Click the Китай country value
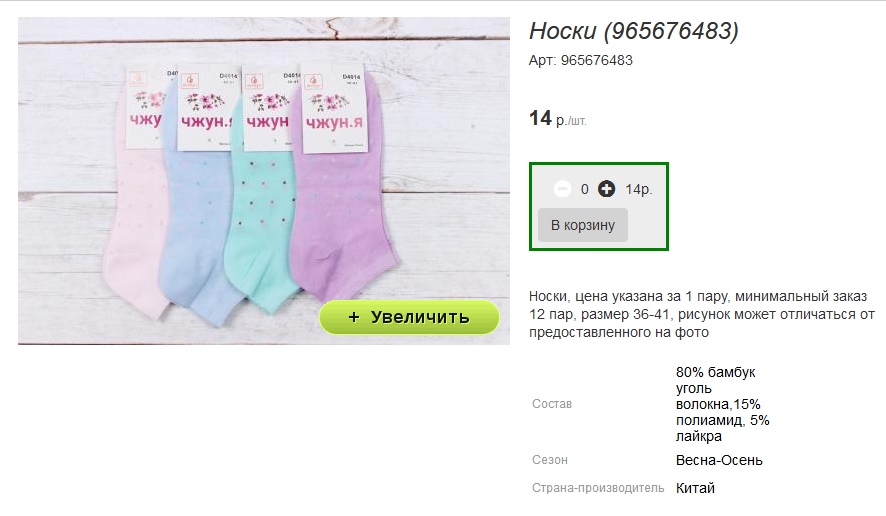The width and height of the screenshot is (886, 516). 695,488
